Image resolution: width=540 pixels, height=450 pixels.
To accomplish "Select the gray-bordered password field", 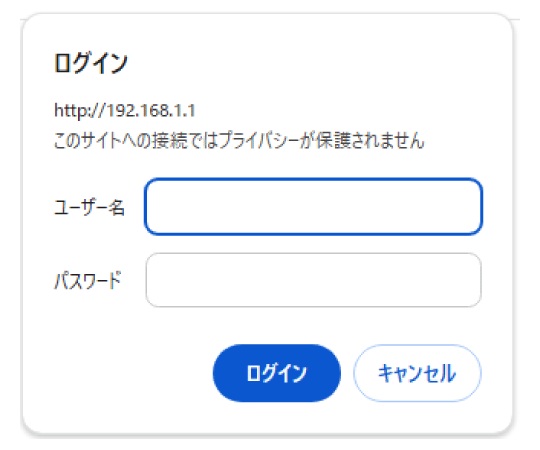I will (313, 280).
